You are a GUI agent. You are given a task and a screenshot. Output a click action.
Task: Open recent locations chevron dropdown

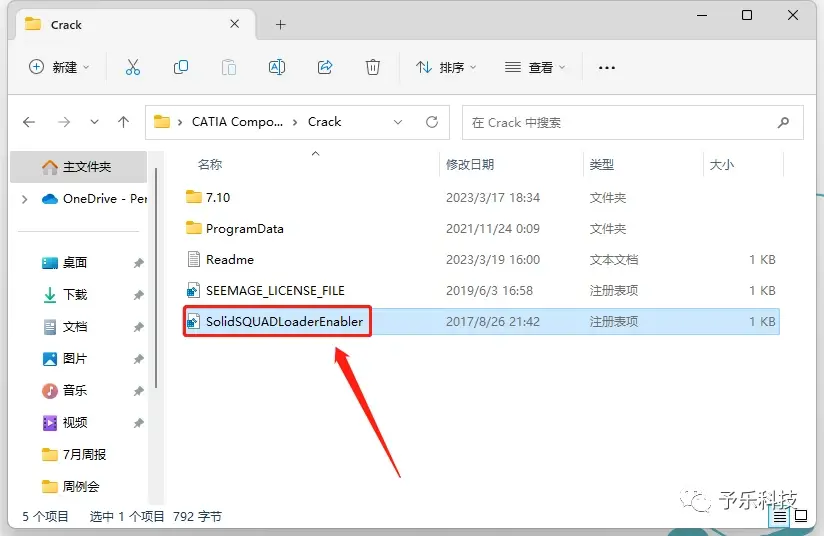pos(94,122)
